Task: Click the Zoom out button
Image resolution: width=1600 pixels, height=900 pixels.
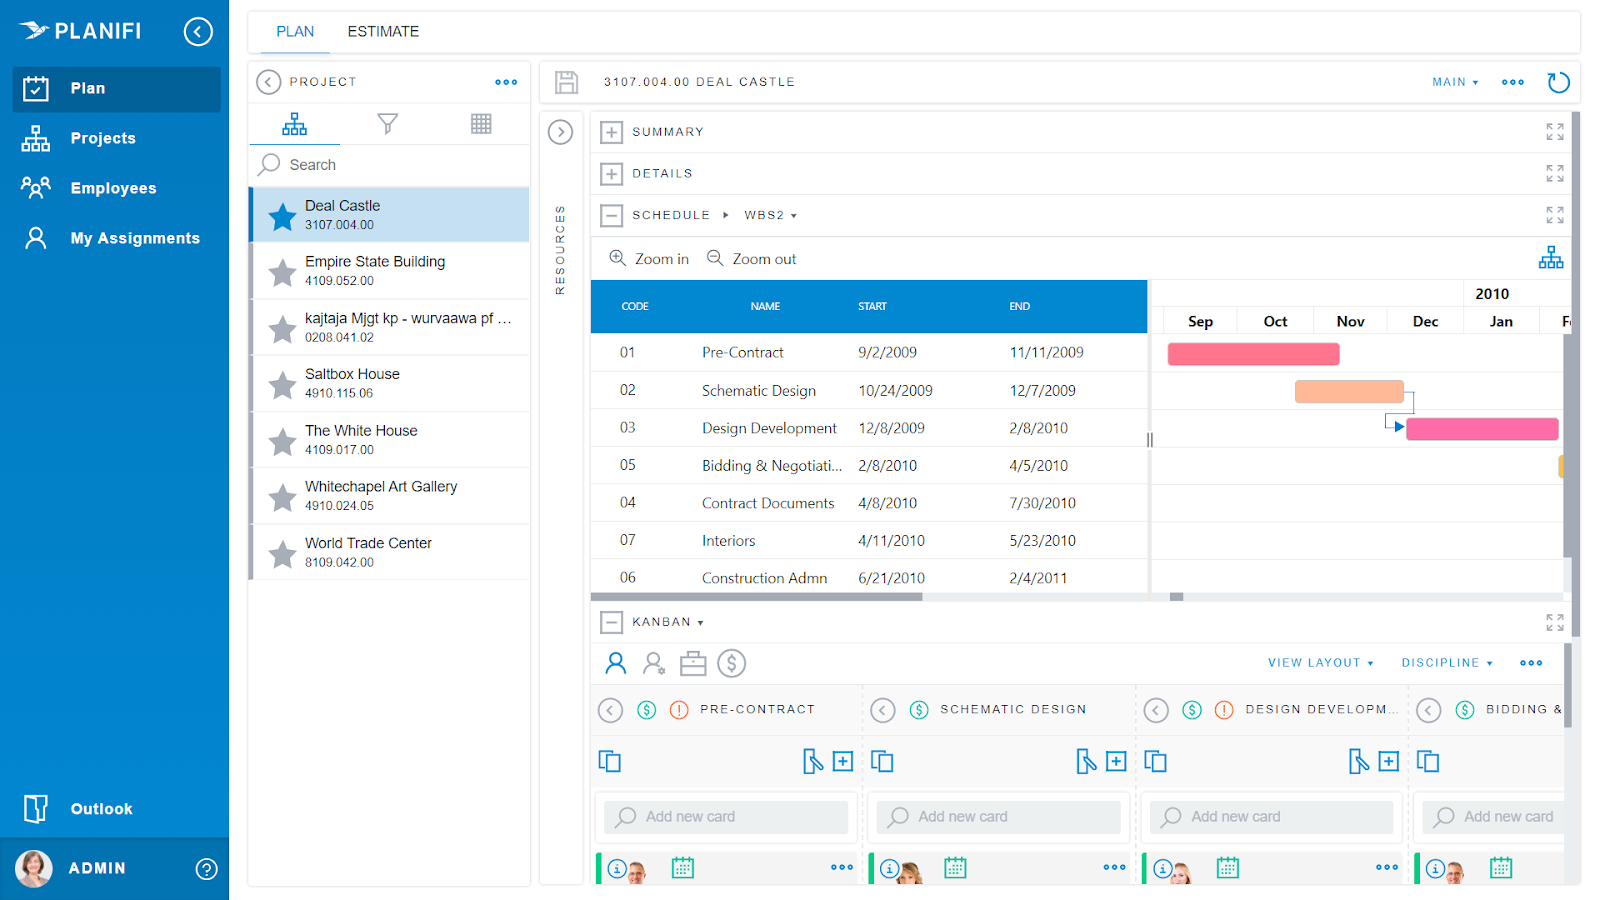Action: 752,259
